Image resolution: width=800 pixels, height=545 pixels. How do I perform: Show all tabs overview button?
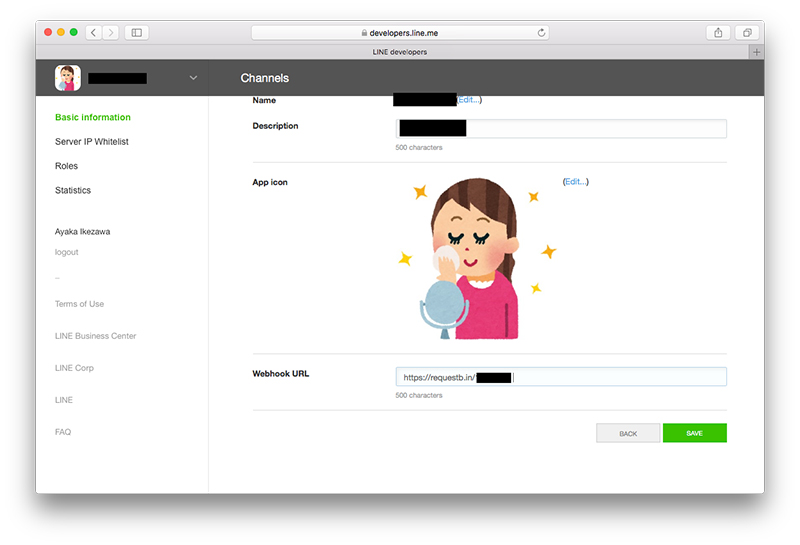click(x=747, y=33)
